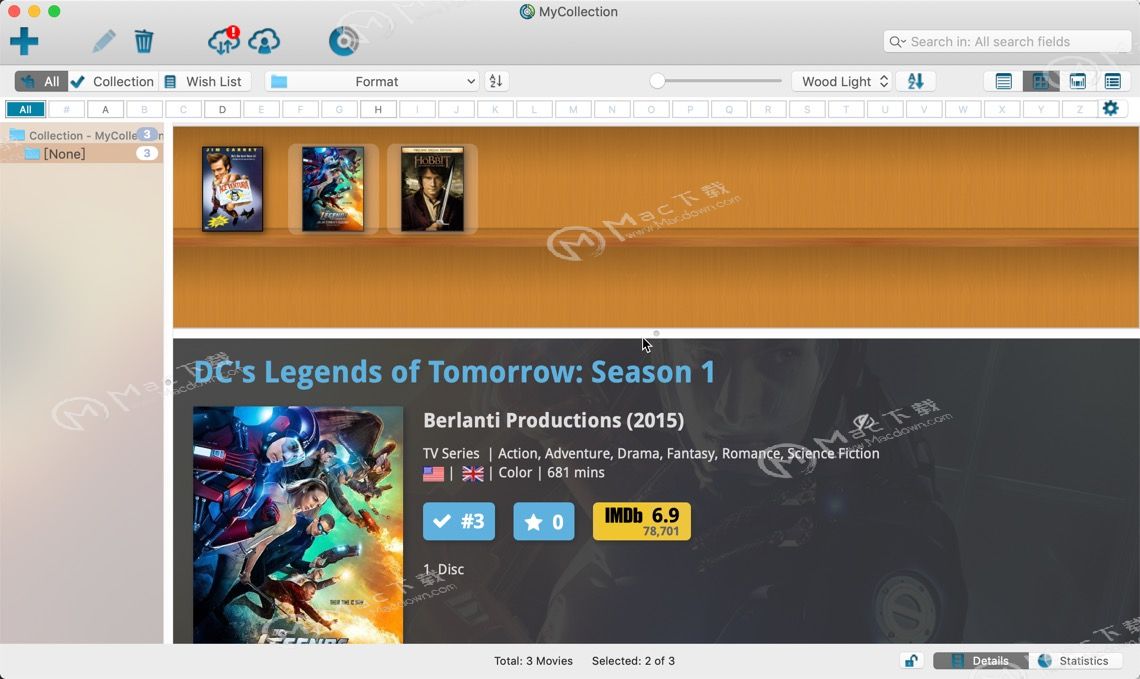
Task: Delete selected movie using the trash icon
Action: [144, 41]
